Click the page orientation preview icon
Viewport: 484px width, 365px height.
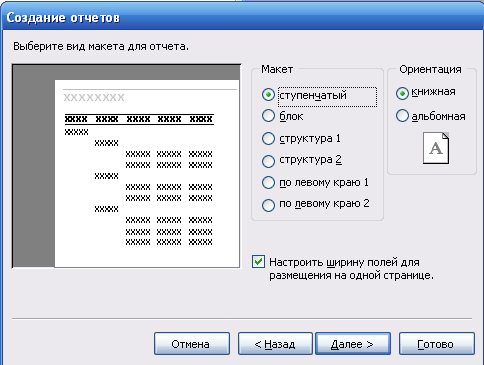pyautogui.click(x=436, y=148)
